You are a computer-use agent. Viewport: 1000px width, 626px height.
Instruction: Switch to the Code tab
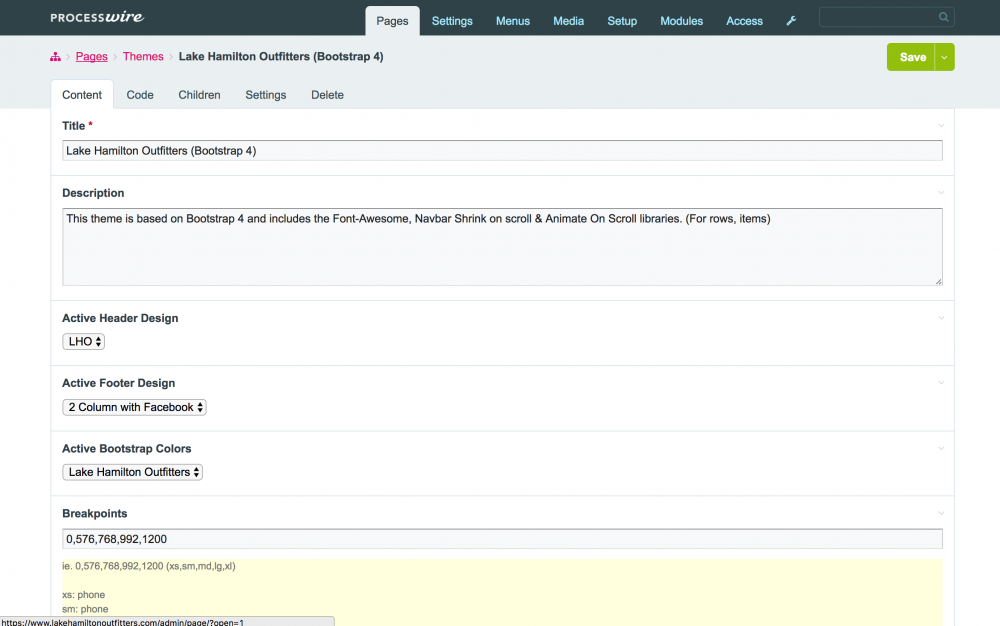[140, 95]
